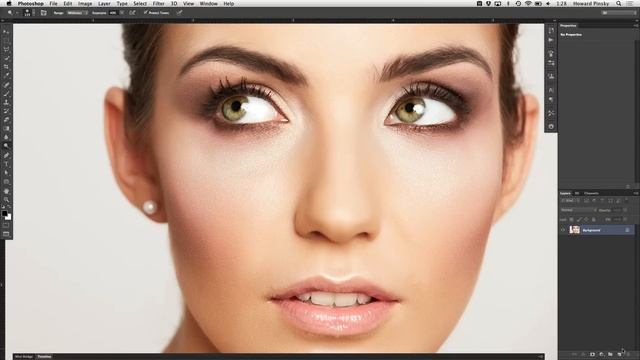Open the Layers panel menu
Viewport: 640px width, 360px height.
click(636, 193)
